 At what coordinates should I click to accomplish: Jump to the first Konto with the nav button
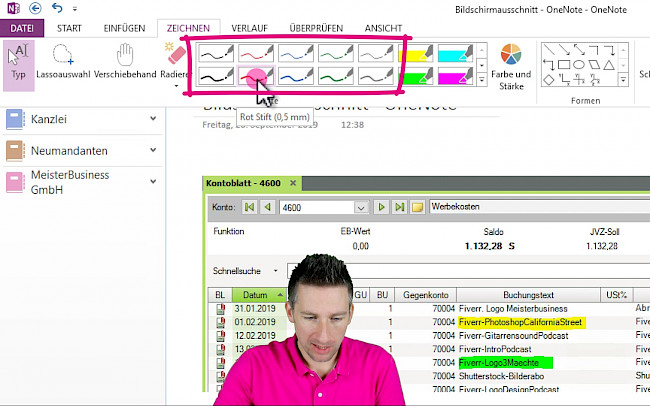coord(250,207)
